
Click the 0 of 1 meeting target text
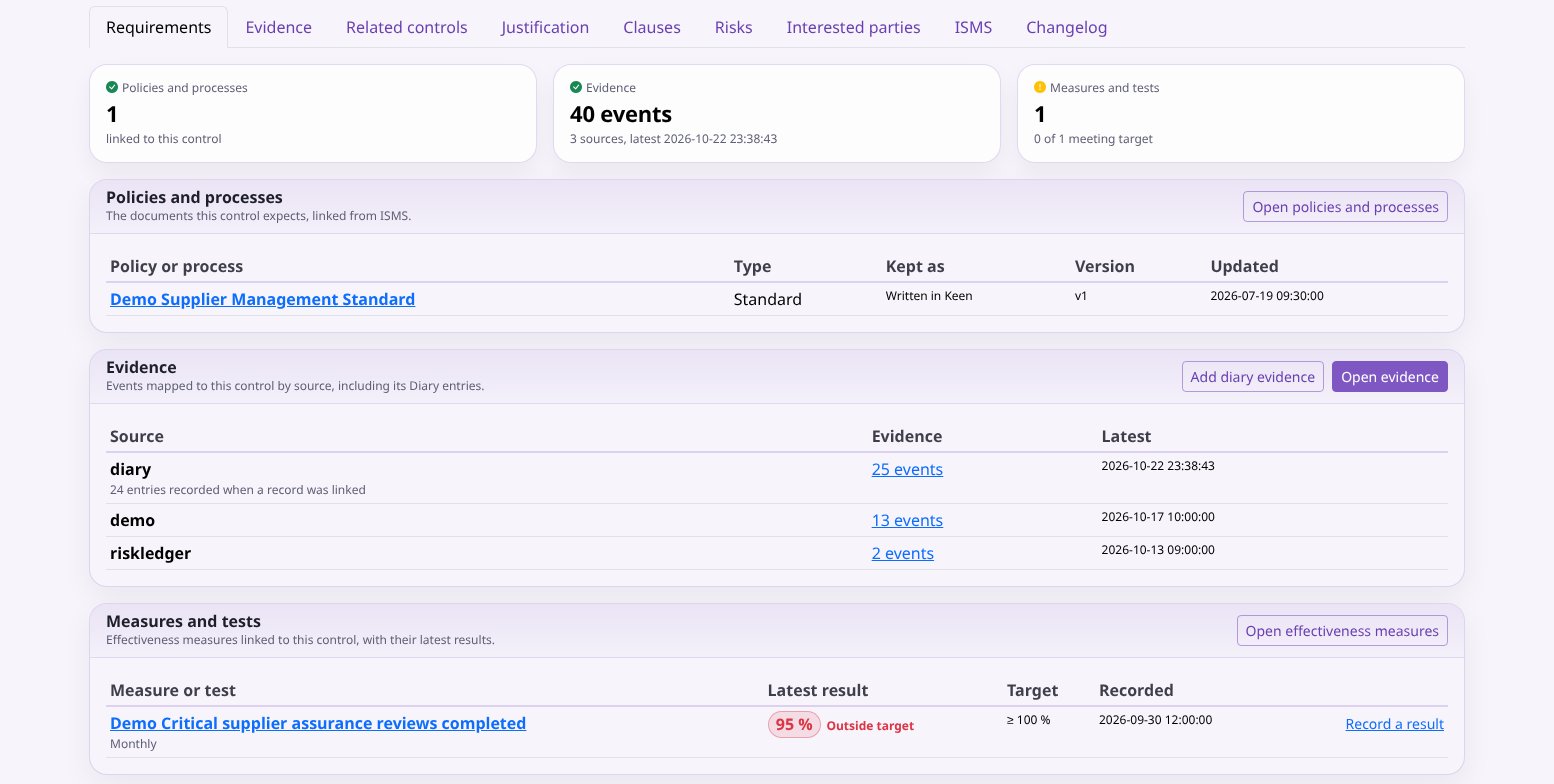1093,139
